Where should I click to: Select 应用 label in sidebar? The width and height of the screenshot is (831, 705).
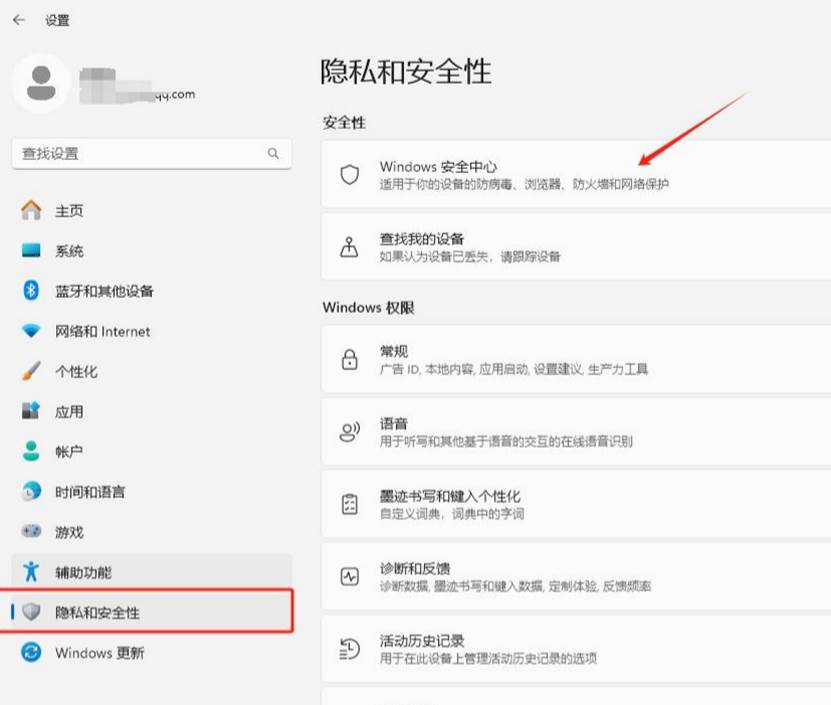pyautogui.click(x=69, y=412)
